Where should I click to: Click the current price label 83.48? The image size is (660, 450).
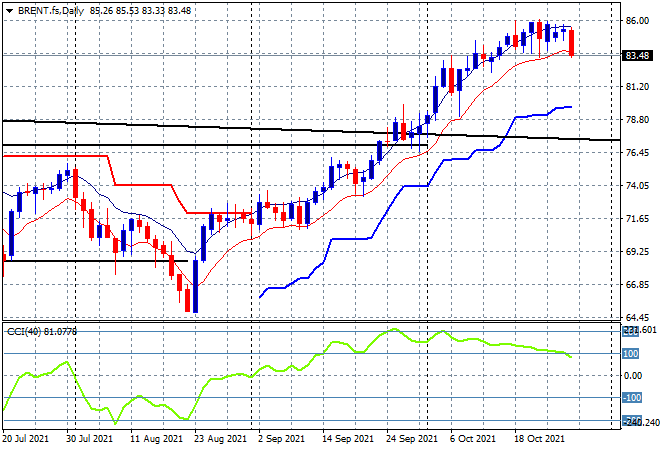637,56
